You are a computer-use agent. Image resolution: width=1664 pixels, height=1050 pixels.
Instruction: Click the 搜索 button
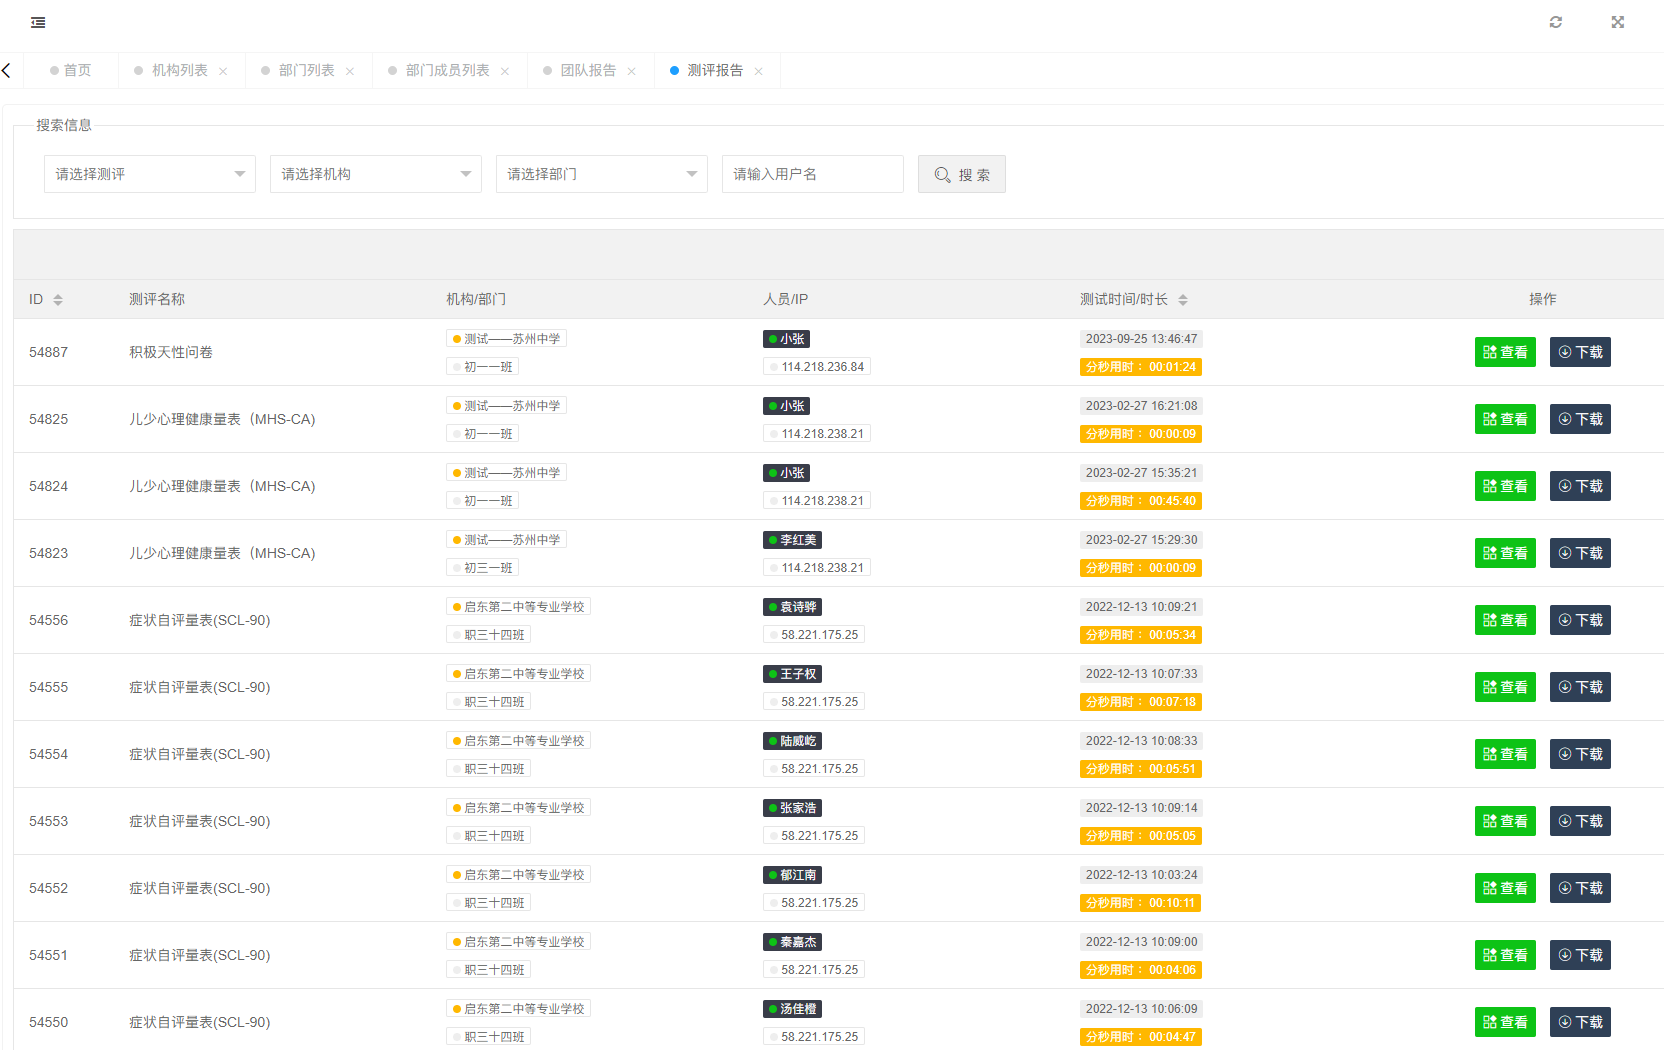962,174
